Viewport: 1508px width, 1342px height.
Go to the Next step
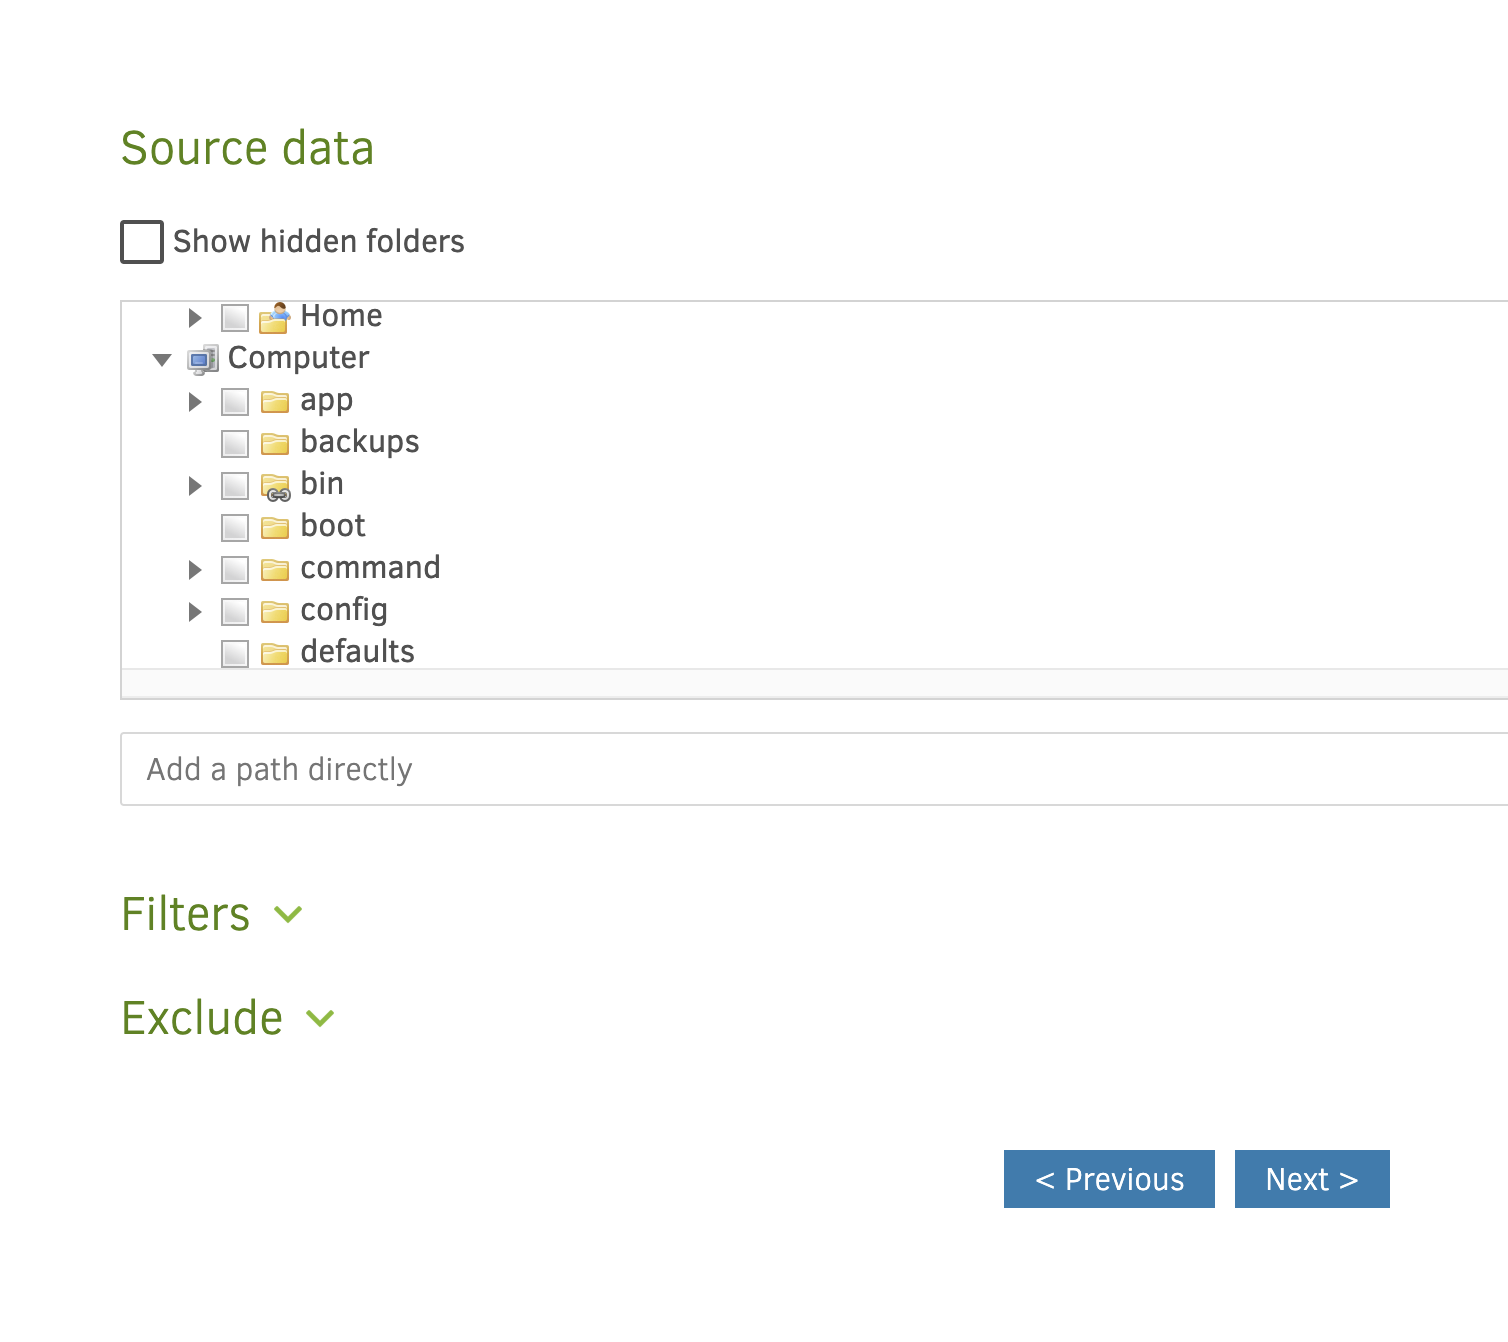pos(1311,1179)
